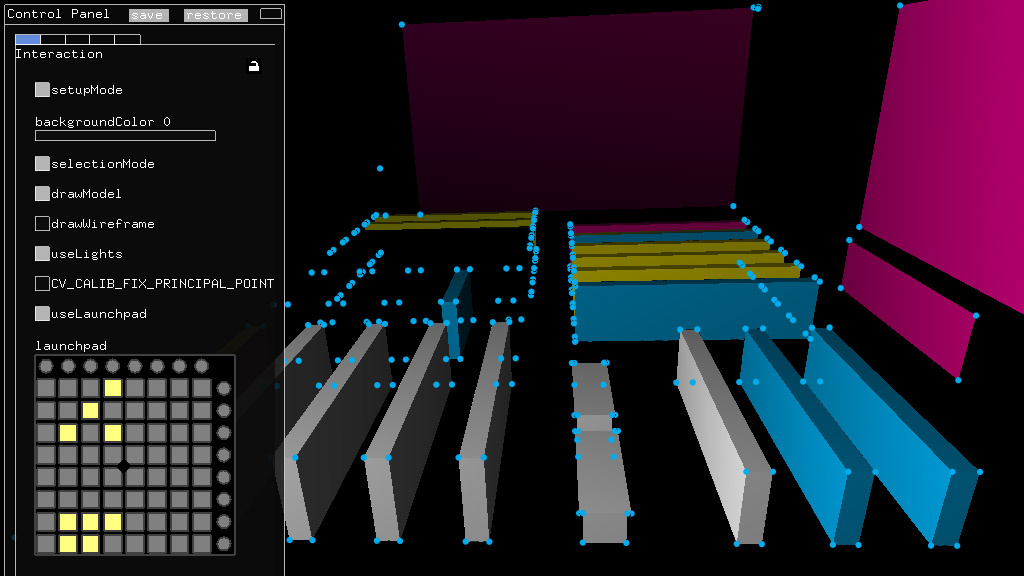Toggle the useLaunchpad checkbox
Viewport: 1024px width, 576px height.
pyautogui.click(x=42, y=313)
